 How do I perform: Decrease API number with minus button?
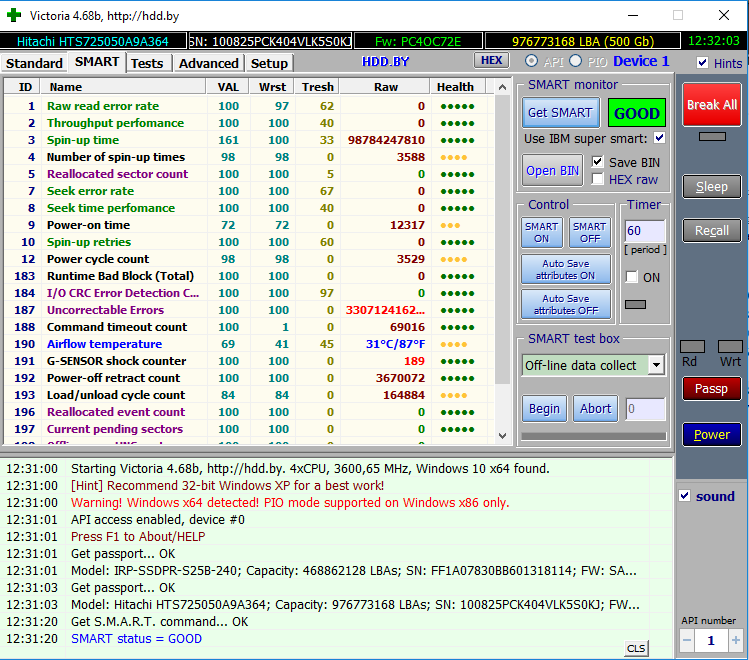[x=687, y=640]
